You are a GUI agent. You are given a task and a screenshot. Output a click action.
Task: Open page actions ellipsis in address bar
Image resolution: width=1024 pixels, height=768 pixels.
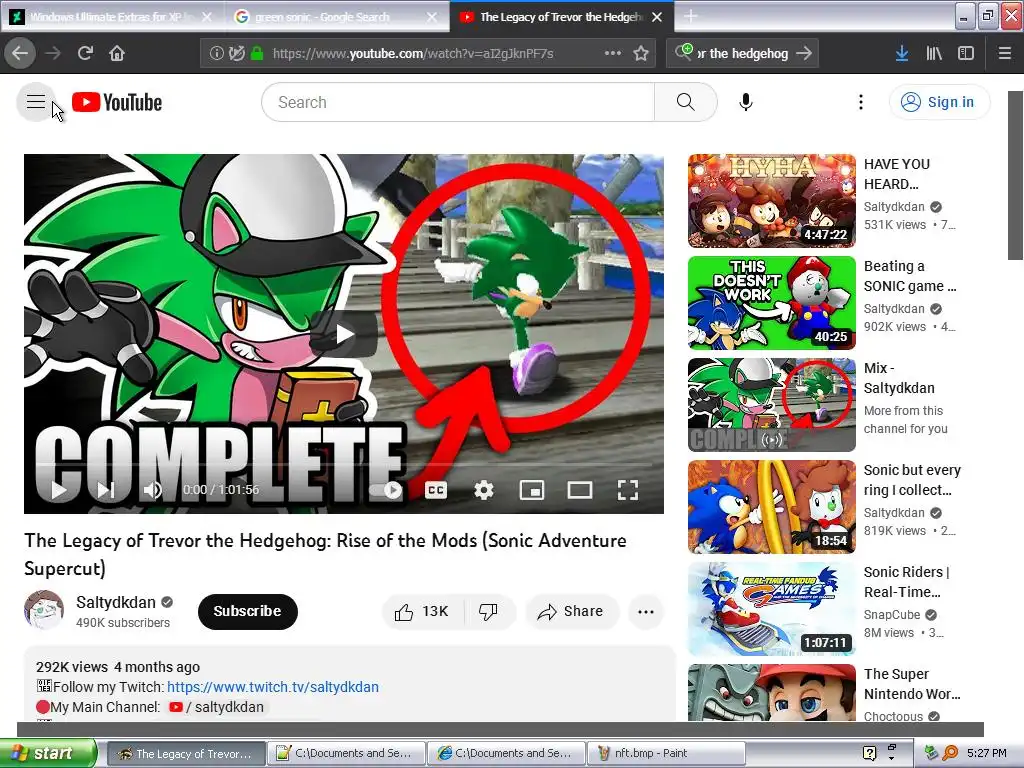coord(613,53)
